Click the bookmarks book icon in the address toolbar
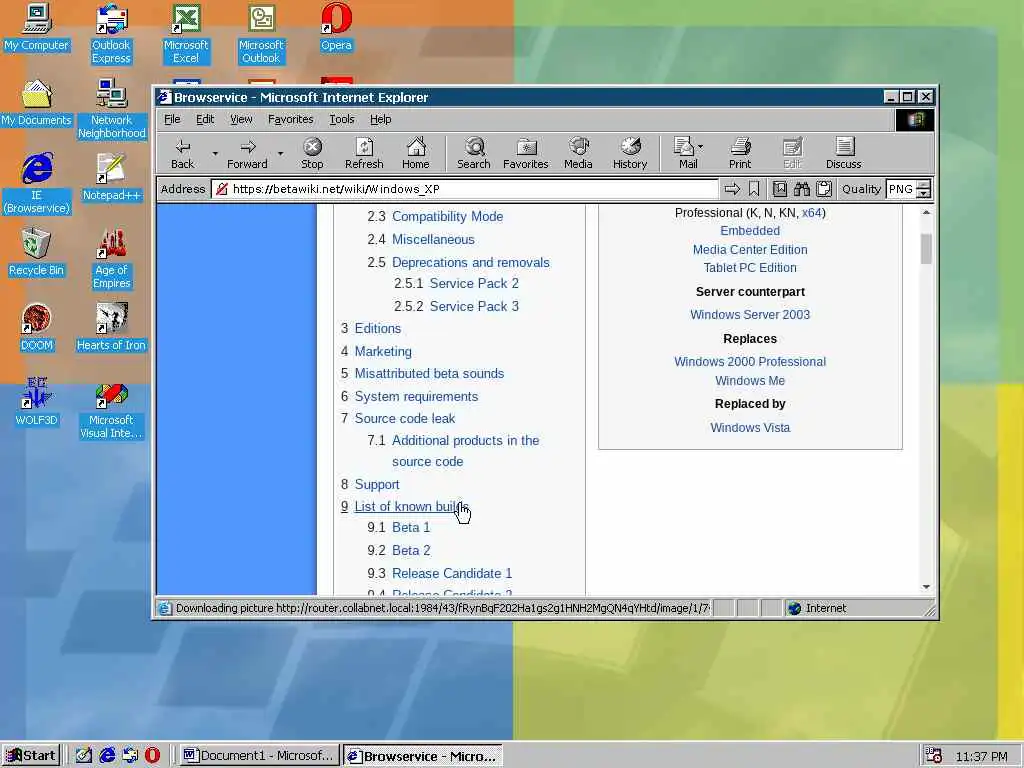Image resolution: width=1024 pixels, height=768 pixels. tap(780, 189)
